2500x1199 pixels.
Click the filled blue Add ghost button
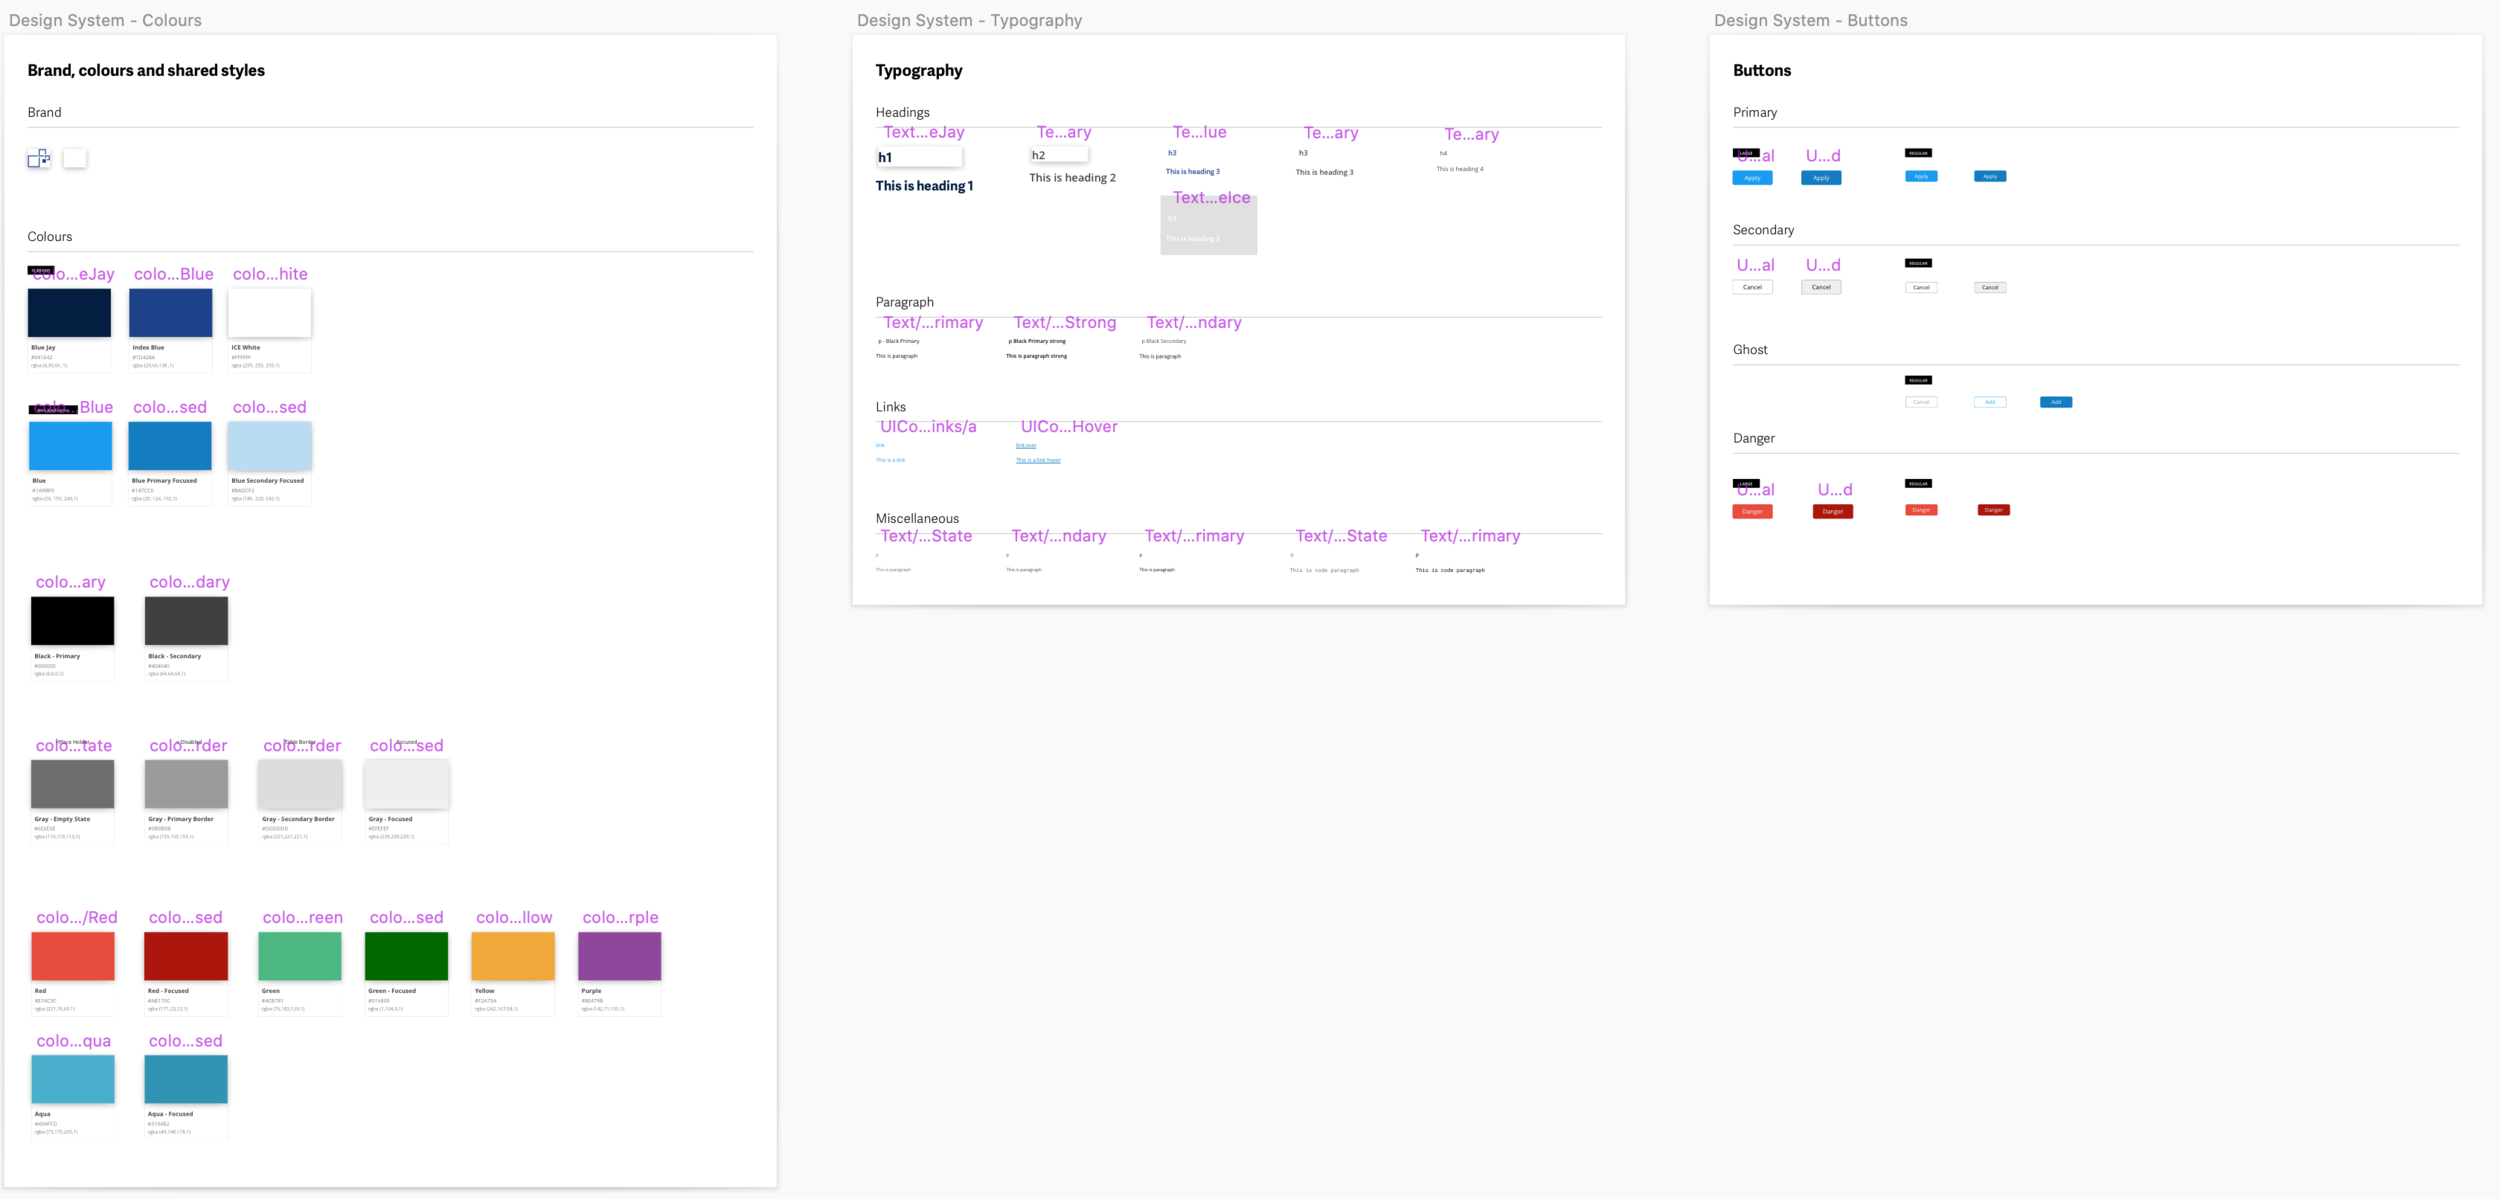(x=2055, y=402)
